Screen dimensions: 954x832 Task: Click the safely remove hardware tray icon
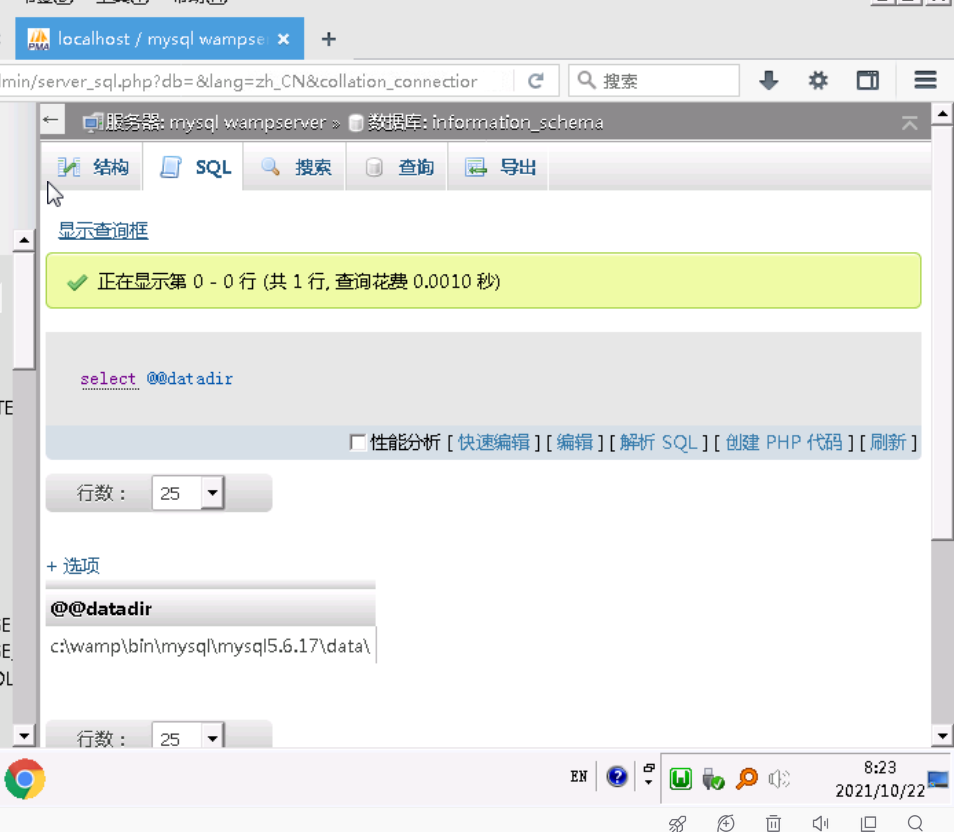(x=712, y=778)
